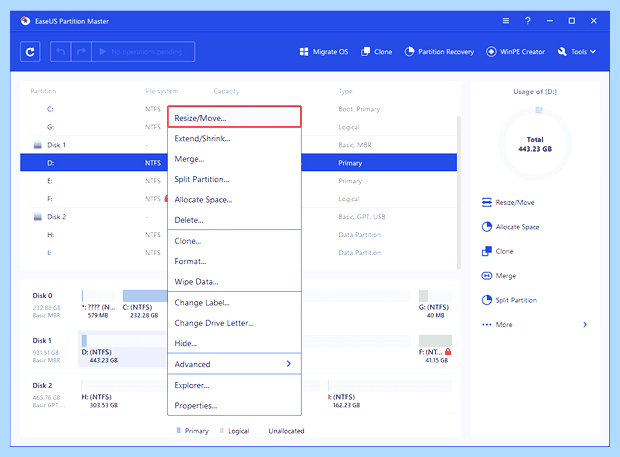
Task: Select Wipe Data... from context menu
Action: point(234,281)
